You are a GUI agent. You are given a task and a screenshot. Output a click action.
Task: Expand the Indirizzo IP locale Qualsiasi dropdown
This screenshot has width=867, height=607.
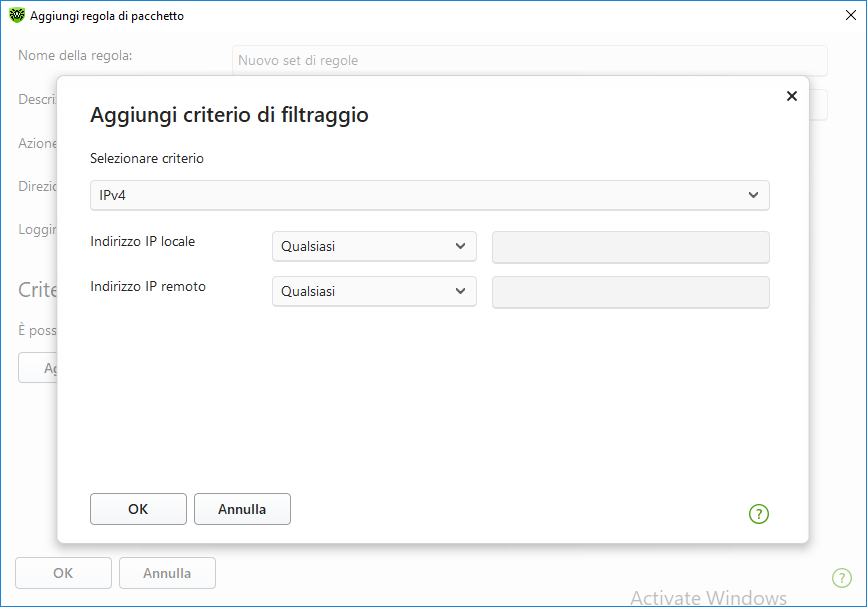[374, 247]
